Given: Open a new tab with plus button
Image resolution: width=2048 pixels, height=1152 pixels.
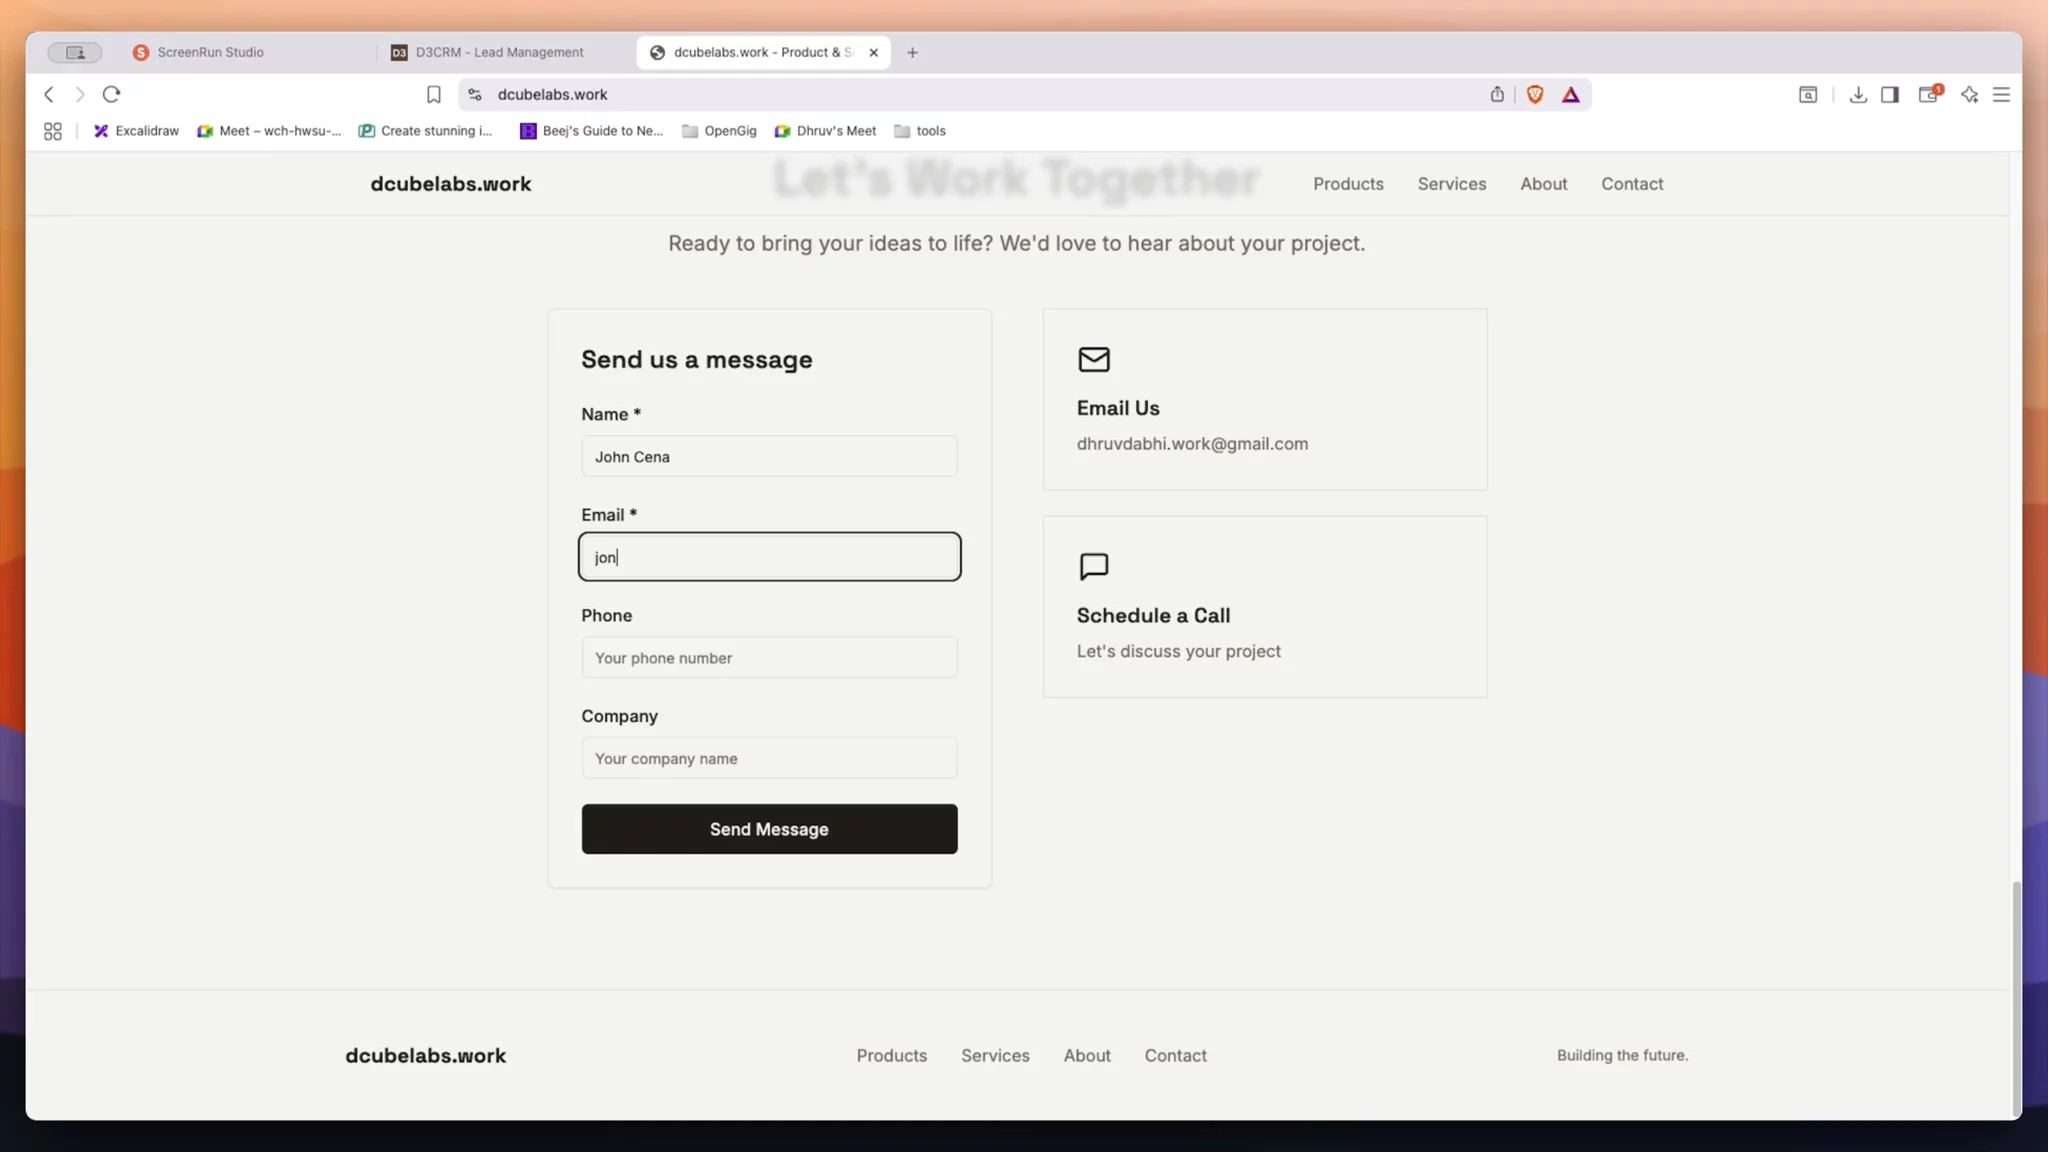Looking at the screenshot, I should click(x=912, y=52).
